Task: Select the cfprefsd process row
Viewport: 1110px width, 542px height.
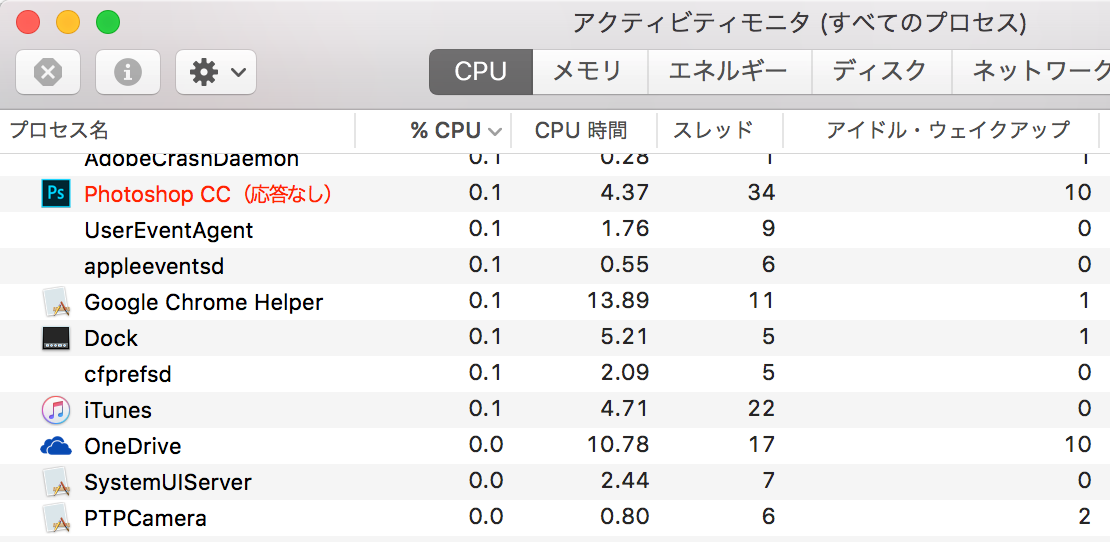Action: tap(555, 374)
